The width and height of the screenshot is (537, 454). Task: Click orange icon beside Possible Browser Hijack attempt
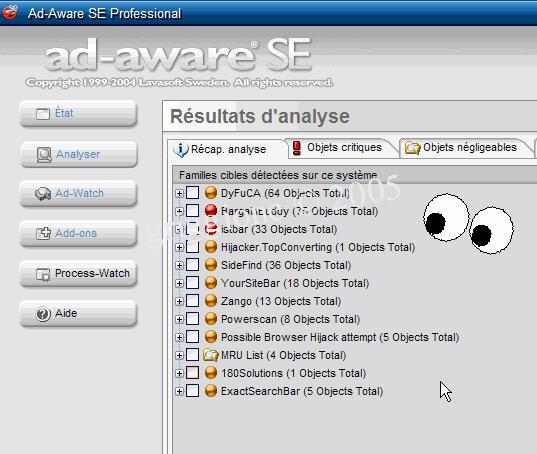[x=211, y=337]
